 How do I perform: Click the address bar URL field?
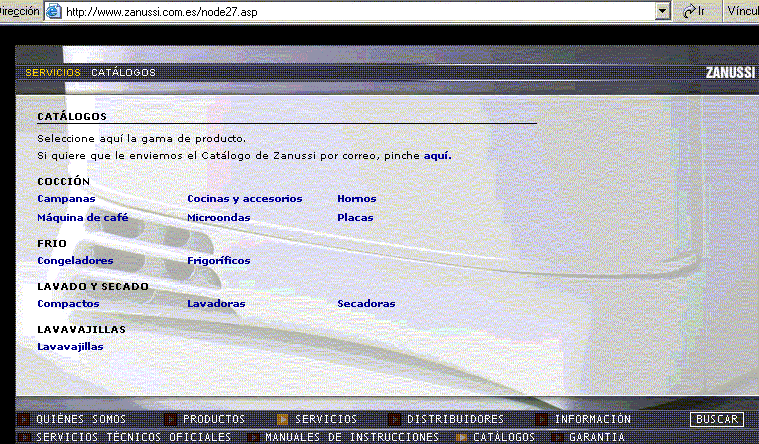coord(358,11)
